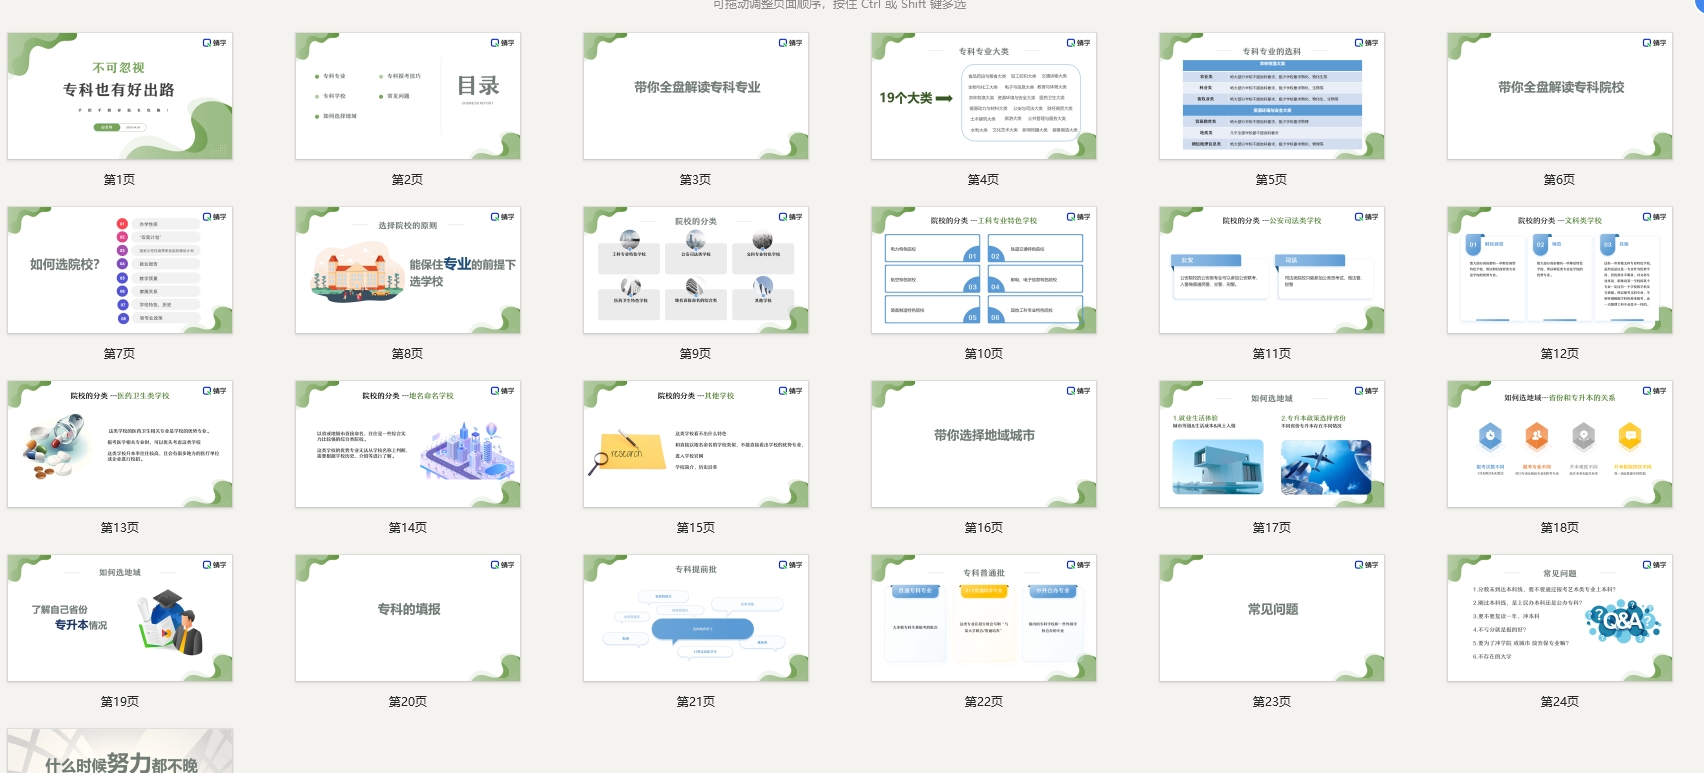Select the 院校的分类 slide with six photos
The height and width of the screenshot is (773, 1704).
pos(696,270)
